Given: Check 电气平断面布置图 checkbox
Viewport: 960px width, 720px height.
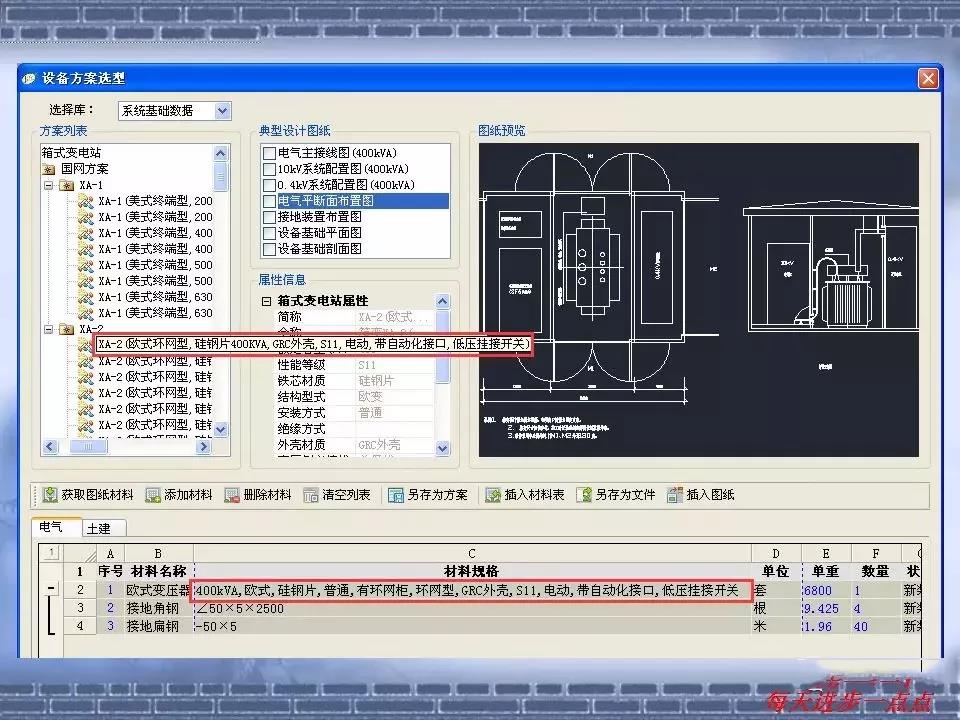Looking at the screenshot, I should tap(269, 201).
